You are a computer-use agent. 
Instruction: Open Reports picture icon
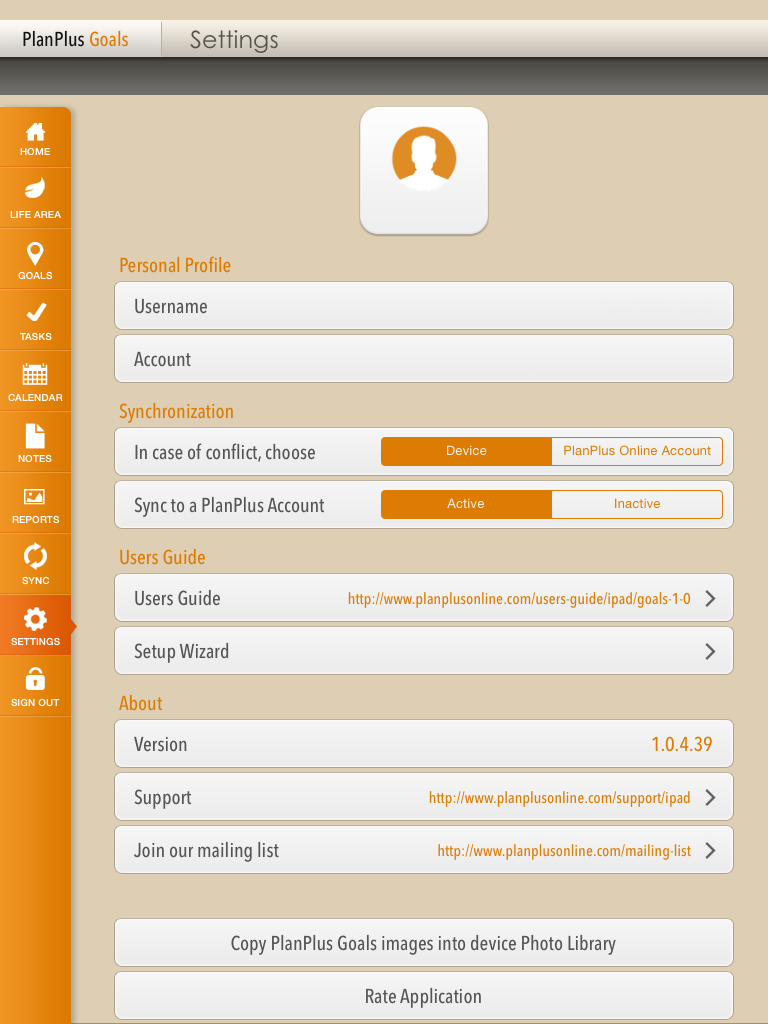tap(35, 497)
